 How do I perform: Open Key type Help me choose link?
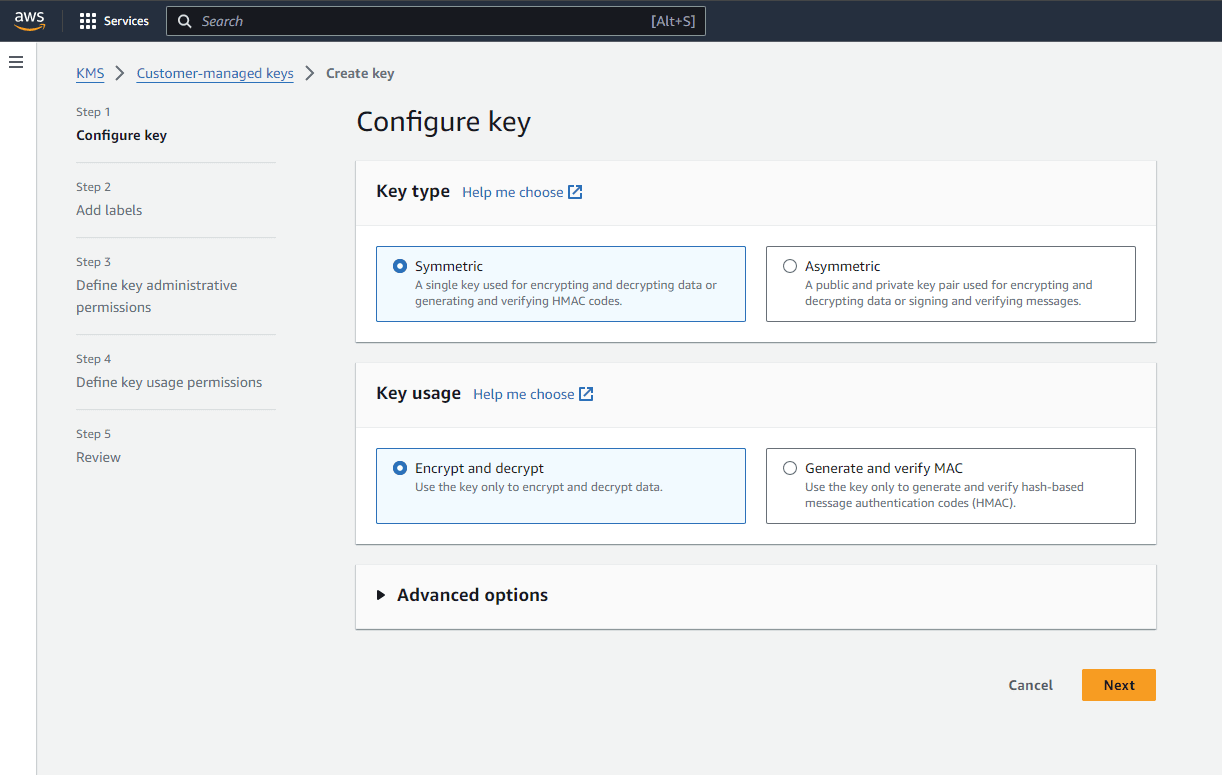[x=512, y=192]
